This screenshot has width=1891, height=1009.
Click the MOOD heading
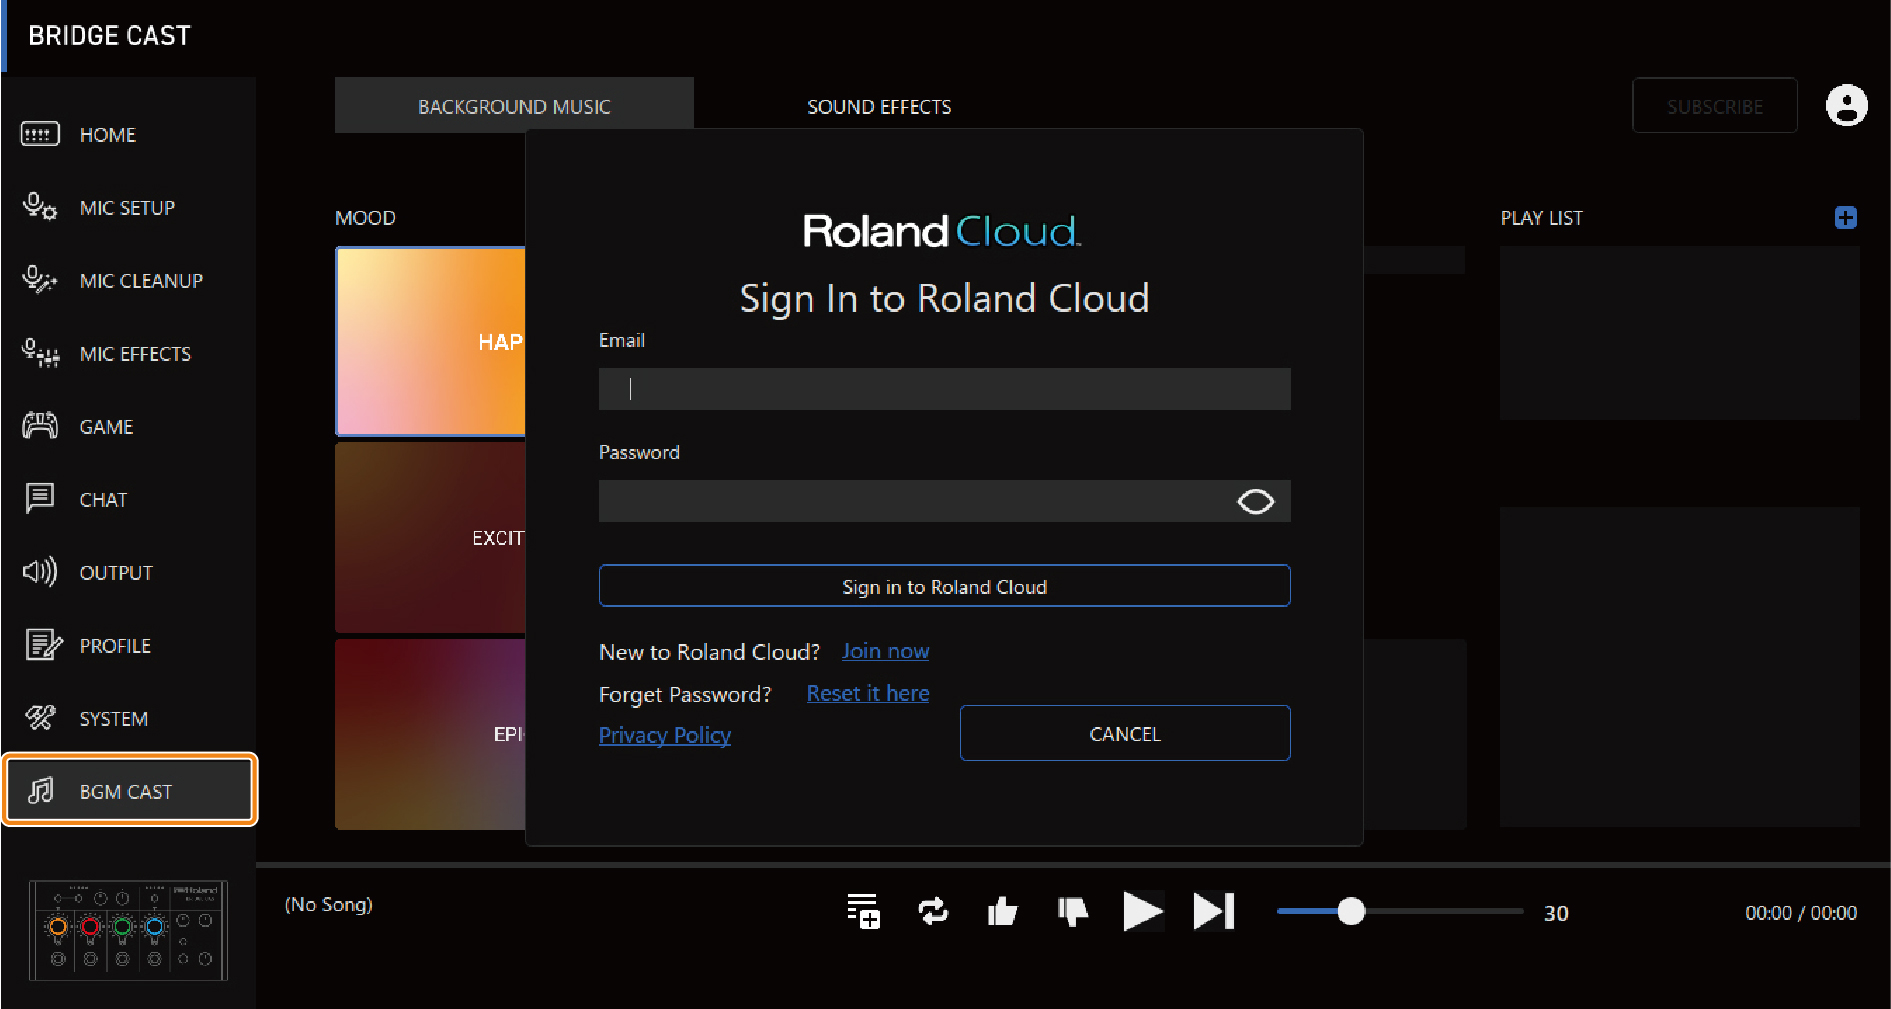(365, 218)
